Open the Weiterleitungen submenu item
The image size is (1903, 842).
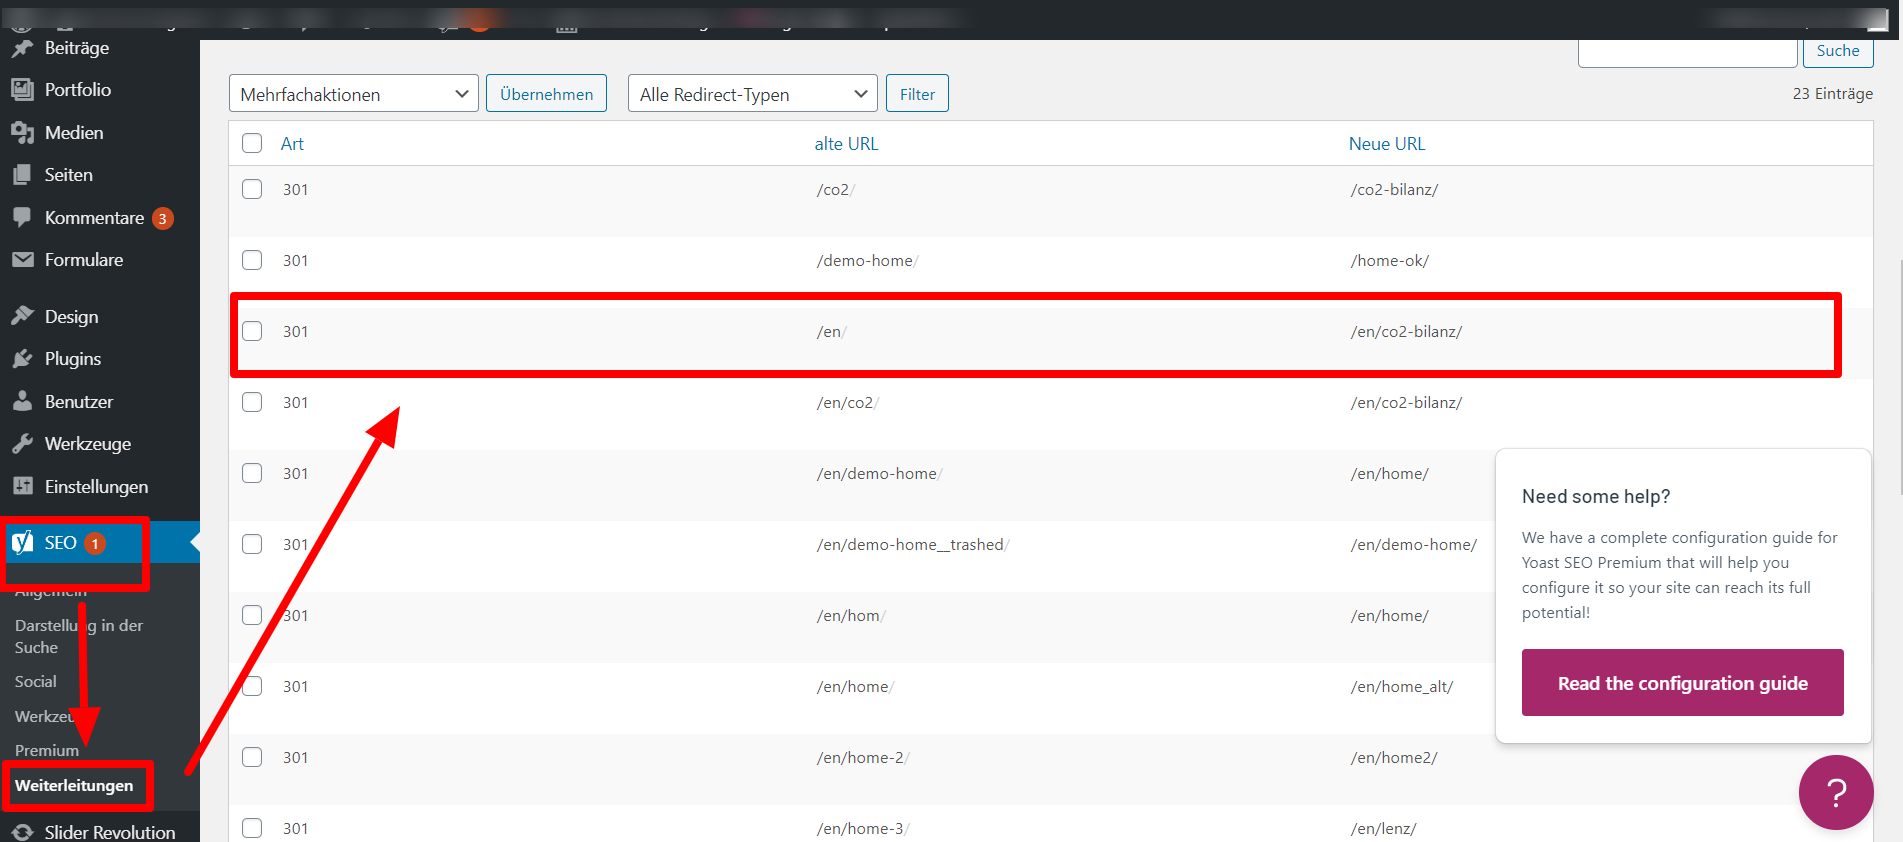(74, 786)
